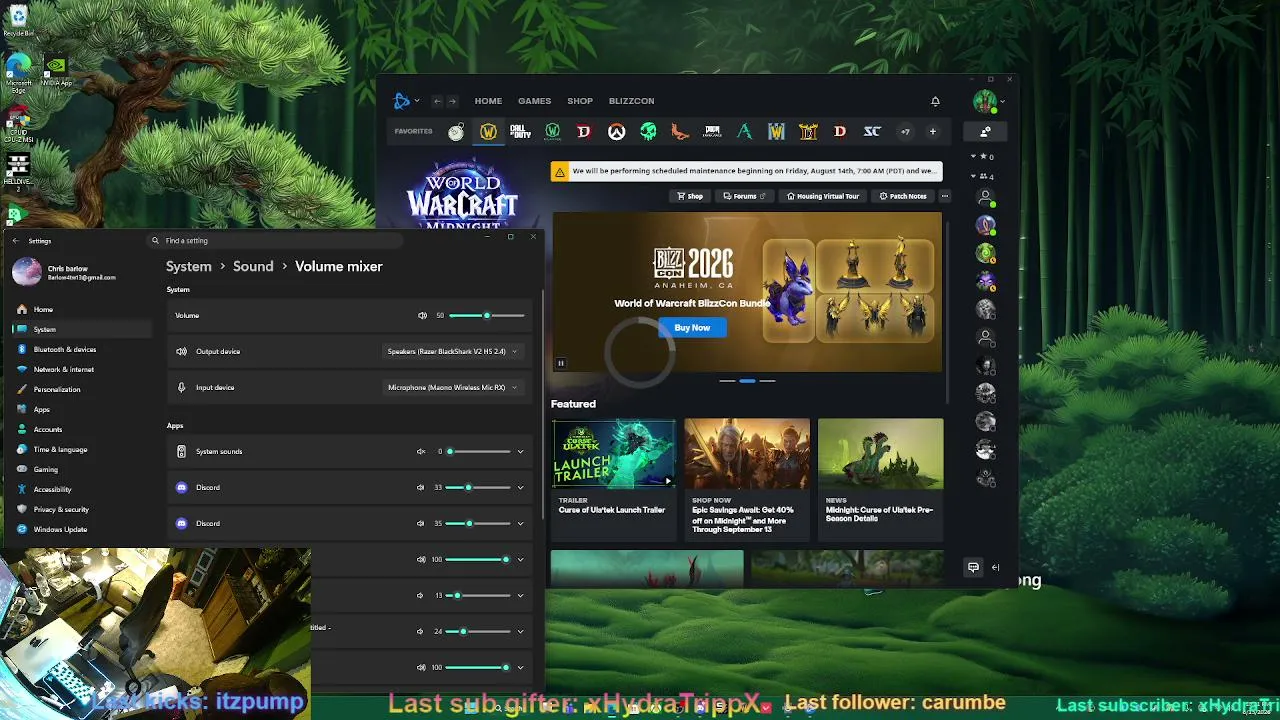Open the Shop button under maintenance notice

690,196
